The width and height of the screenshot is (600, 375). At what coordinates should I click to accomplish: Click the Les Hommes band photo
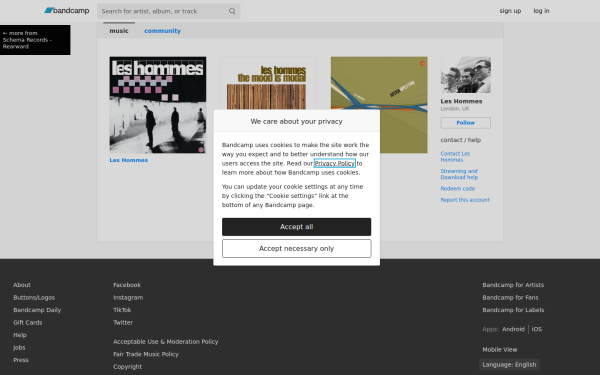point(466,75)
